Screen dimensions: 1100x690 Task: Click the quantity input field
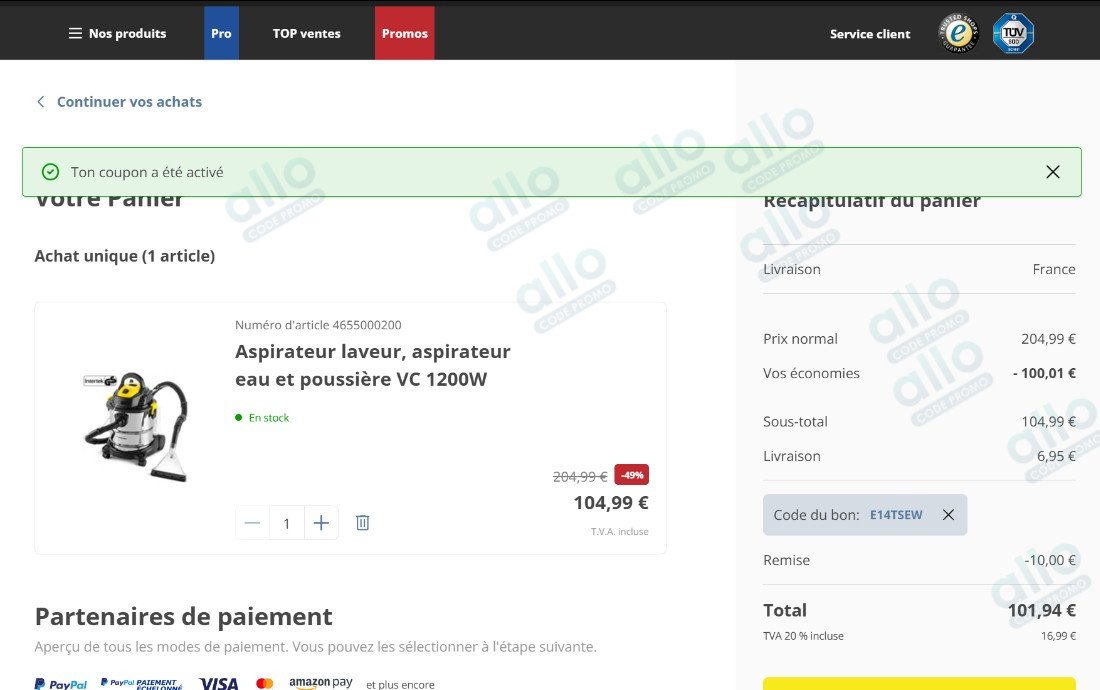pos(286,523)
